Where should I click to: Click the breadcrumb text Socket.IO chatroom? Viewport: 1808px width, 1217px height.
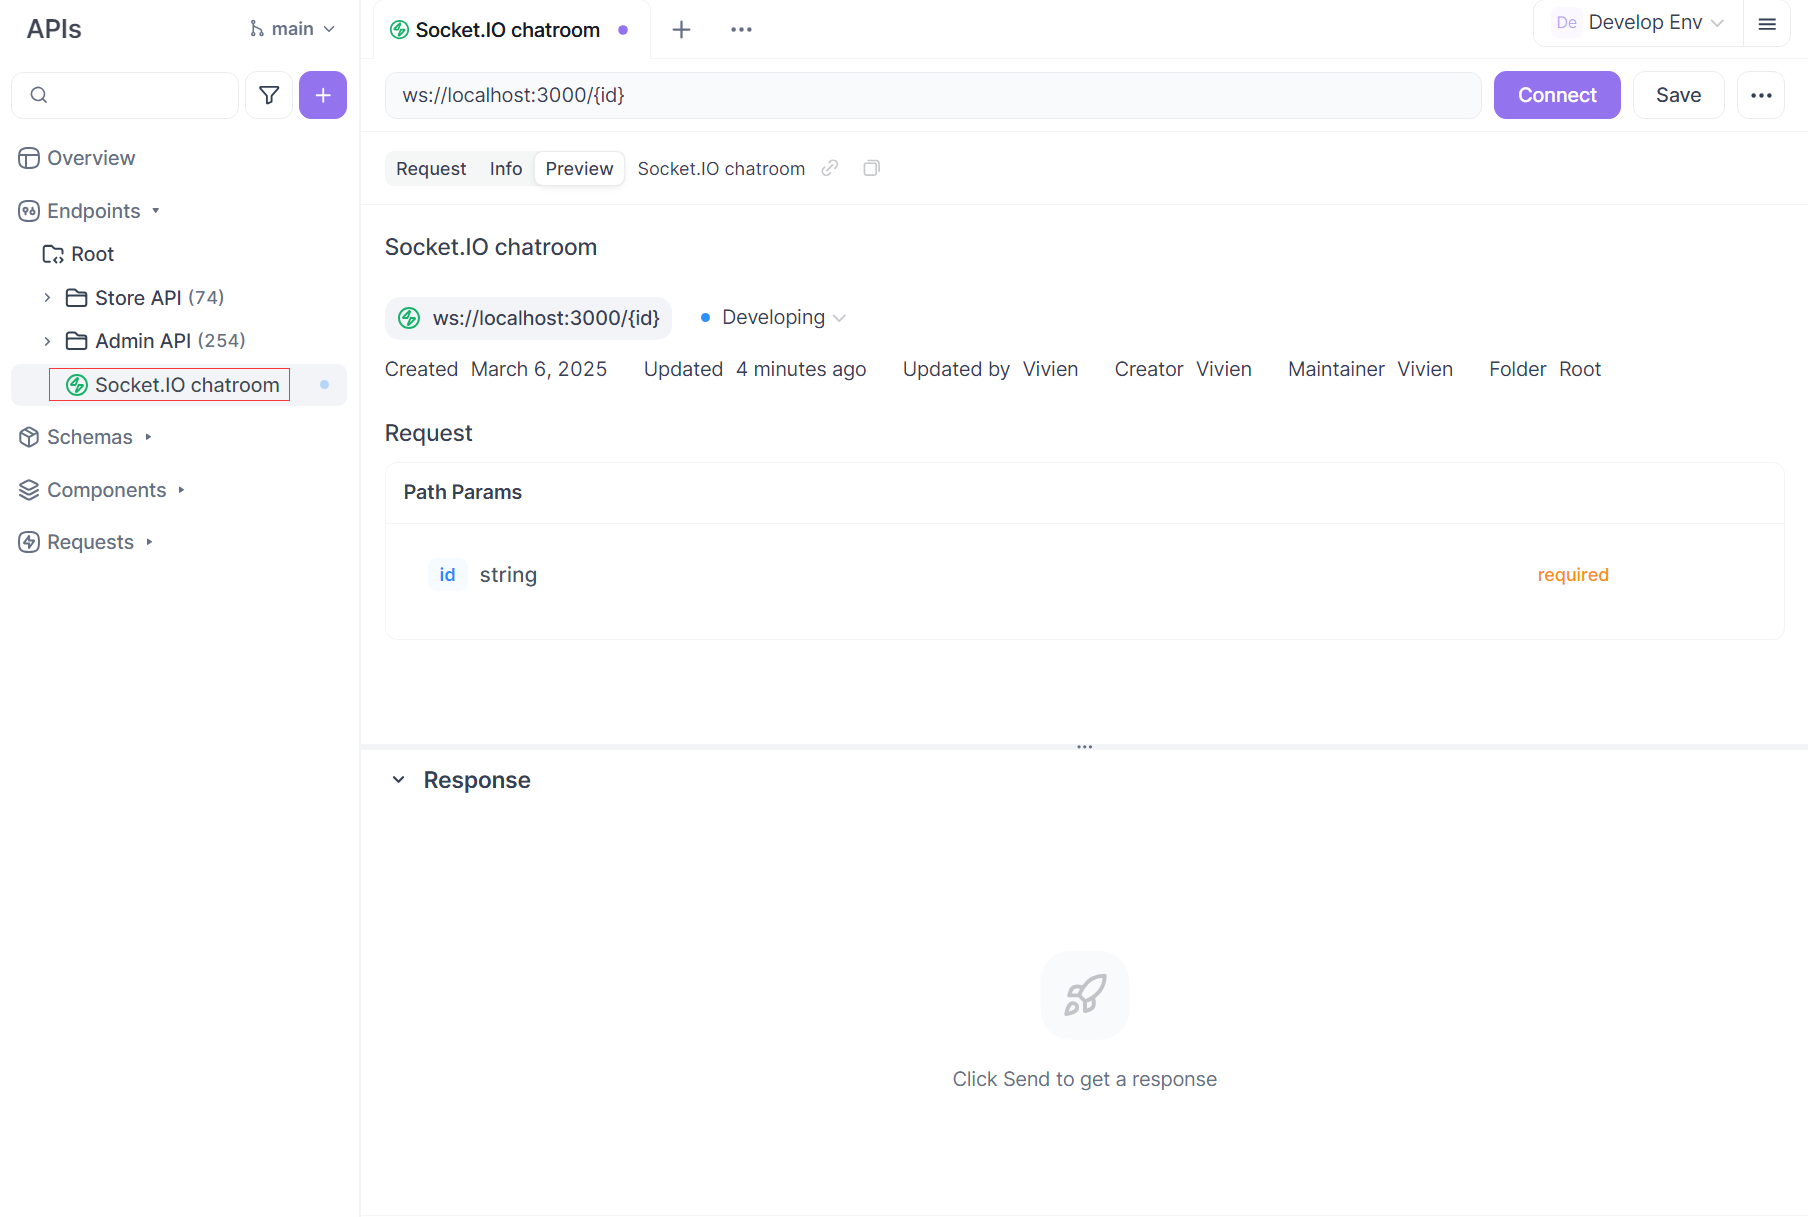721,169
